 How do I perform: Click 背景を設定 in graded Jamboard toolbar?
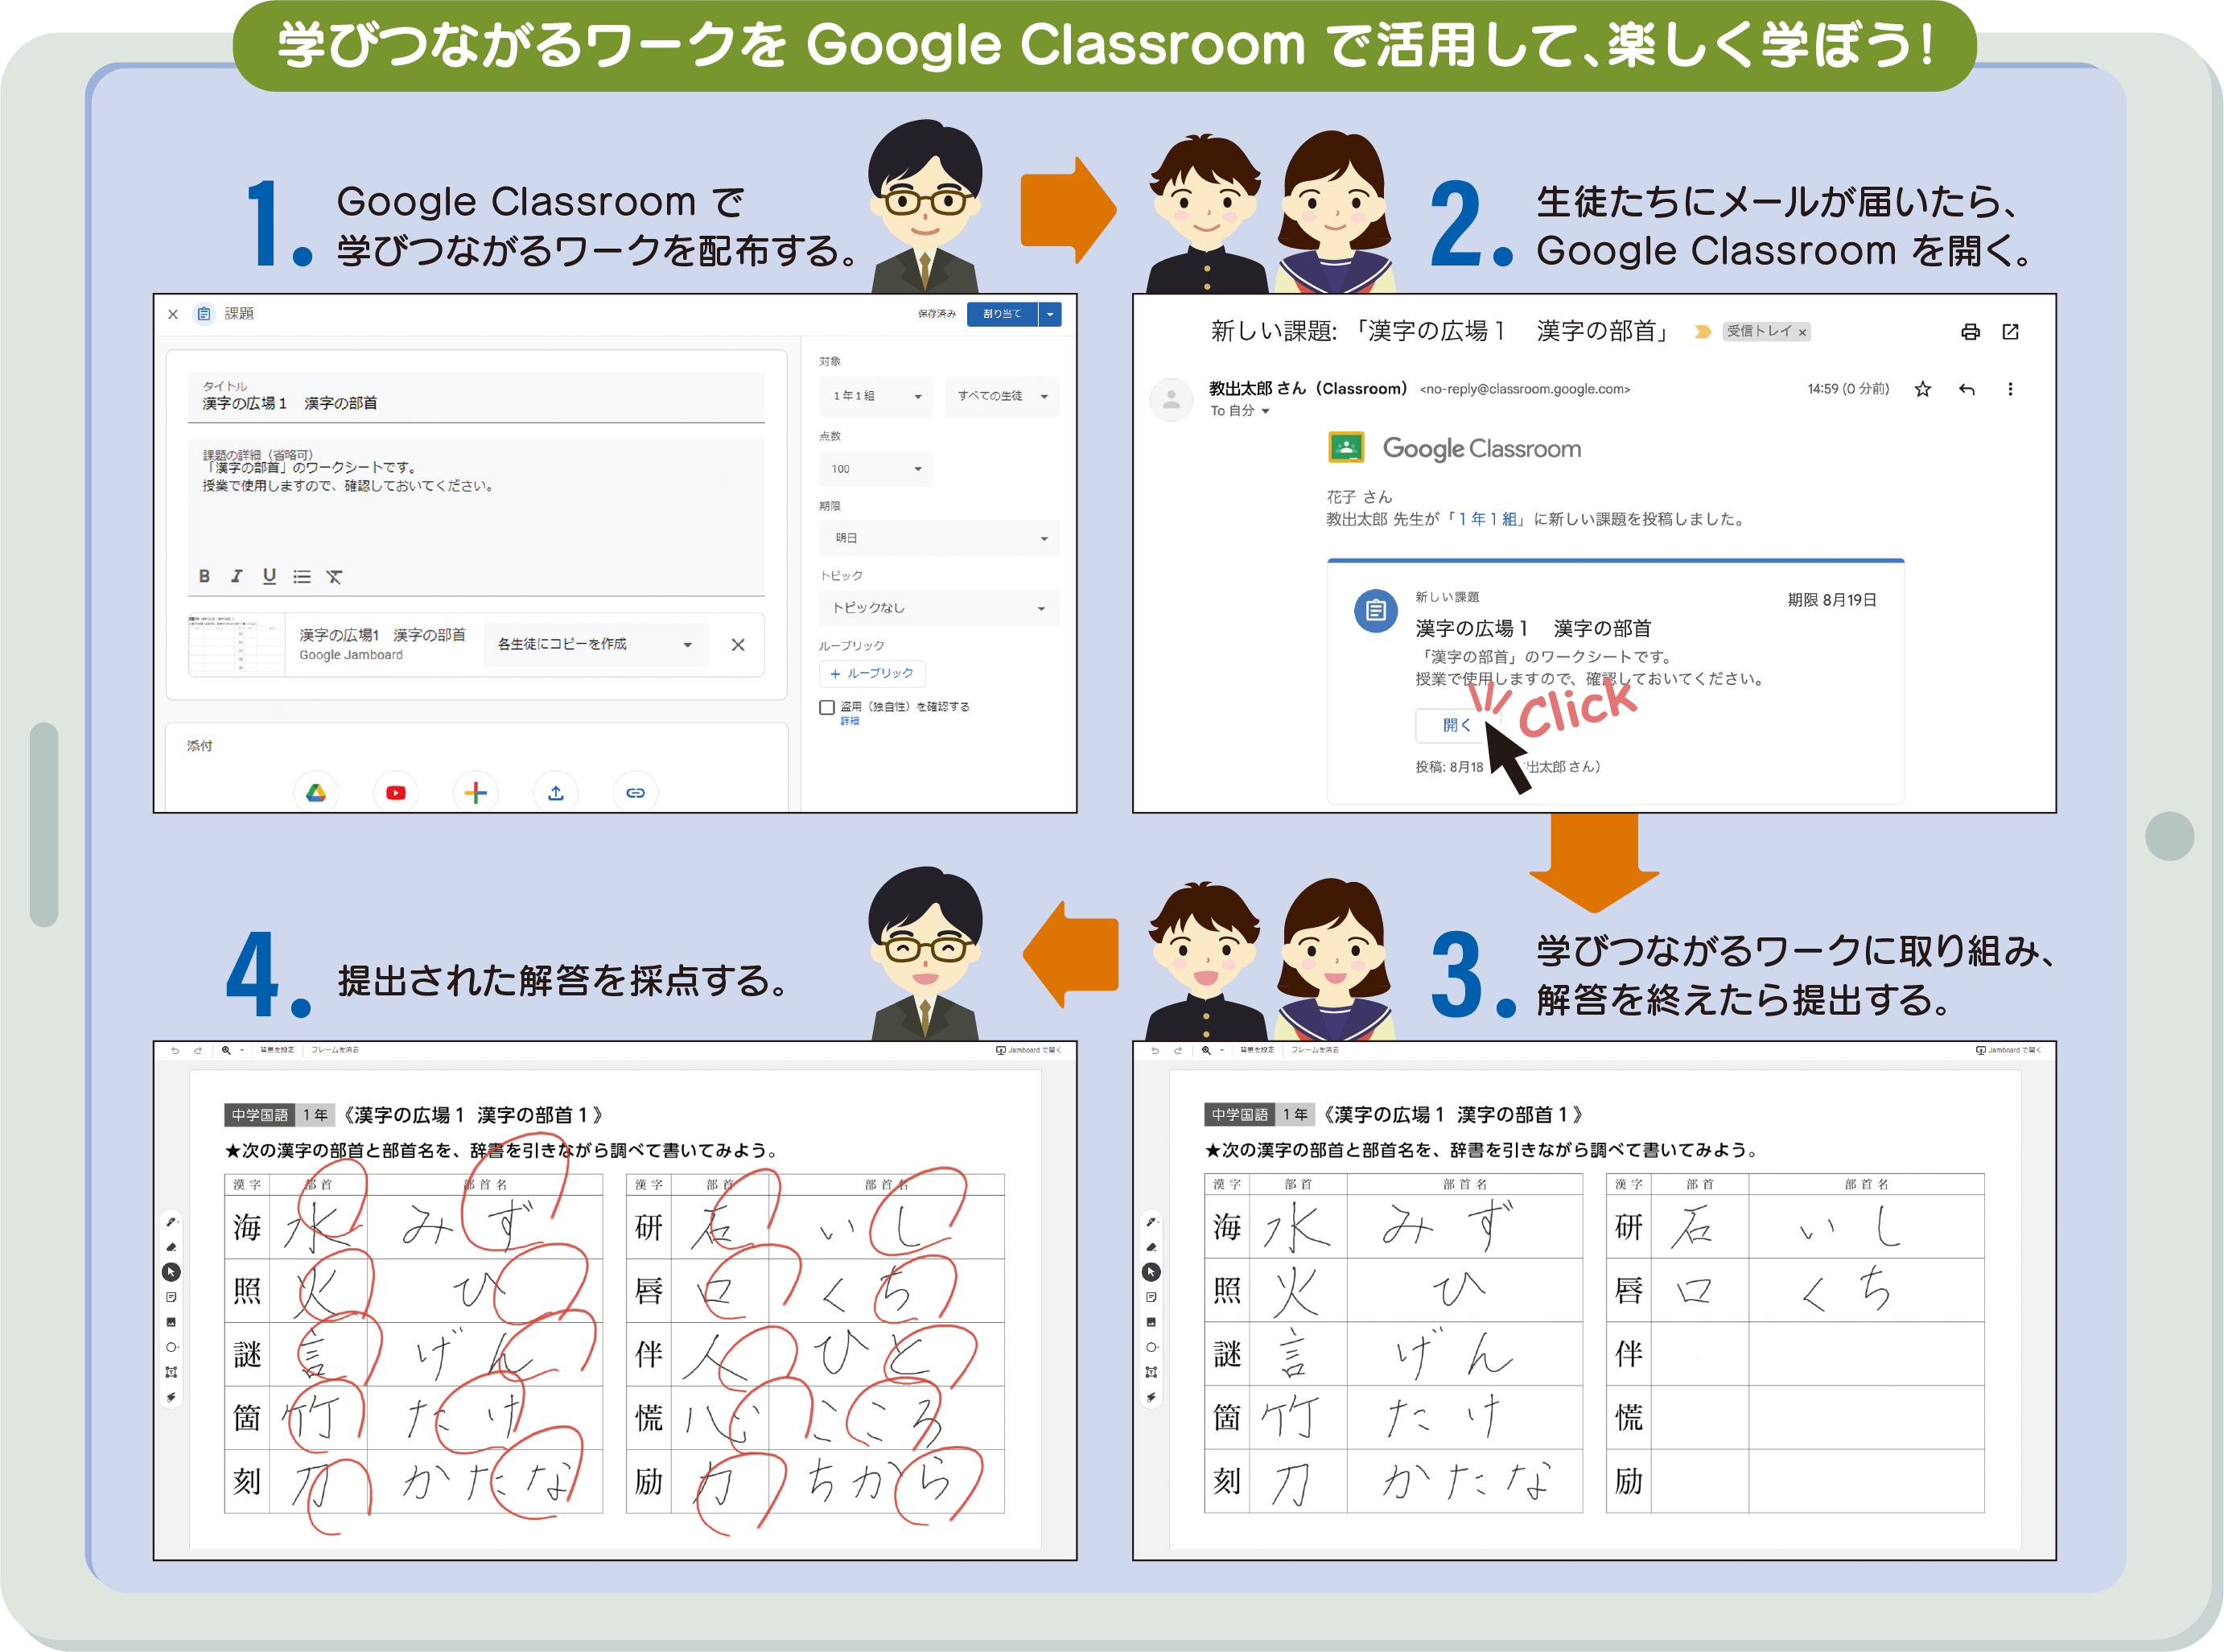[277, 1050]
